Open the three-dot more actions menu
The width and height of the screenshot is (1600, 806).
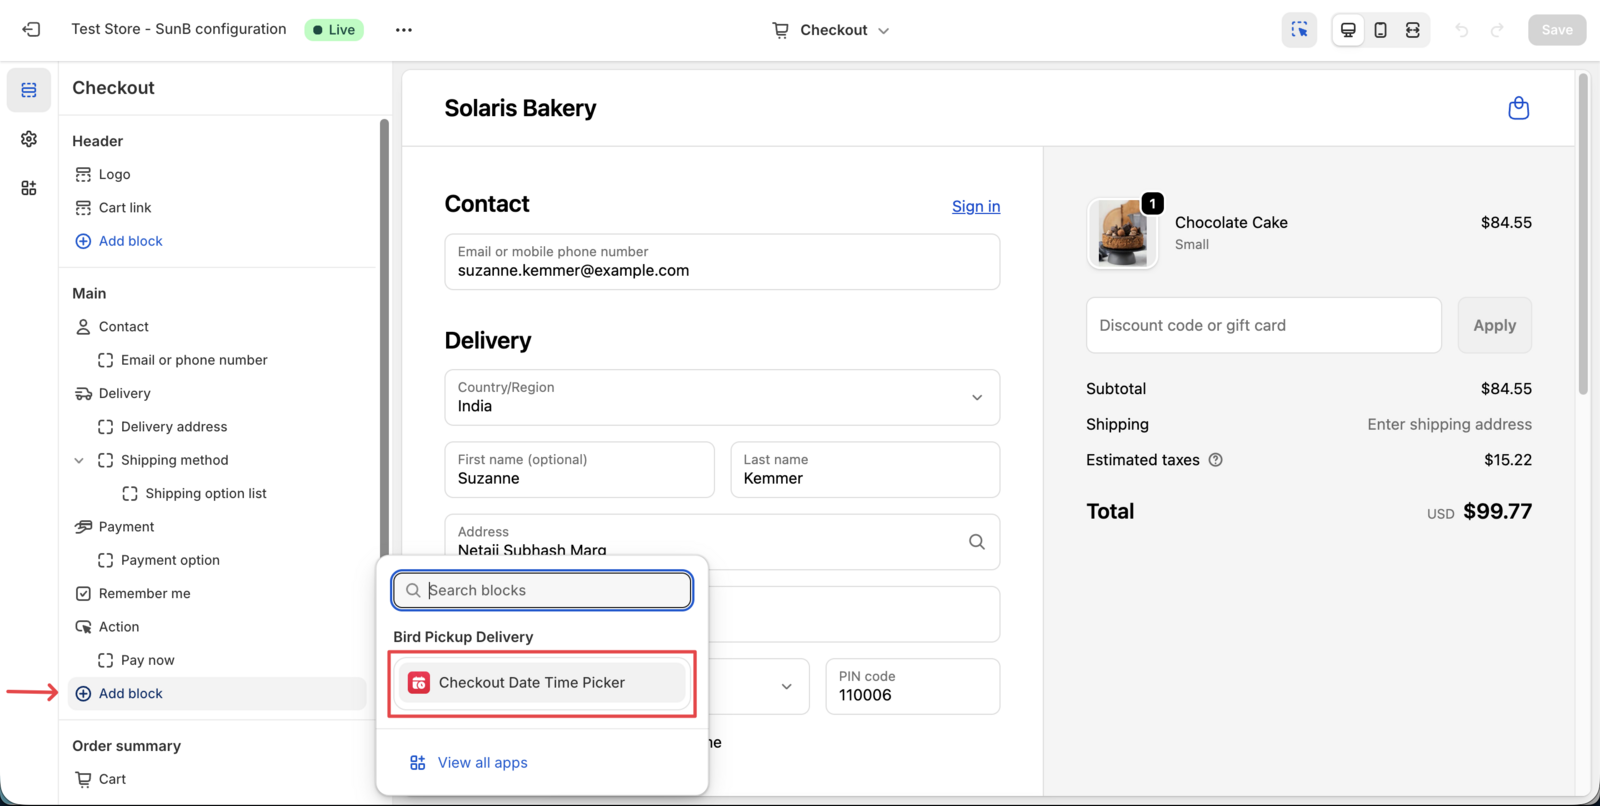(x=404, y=30)
